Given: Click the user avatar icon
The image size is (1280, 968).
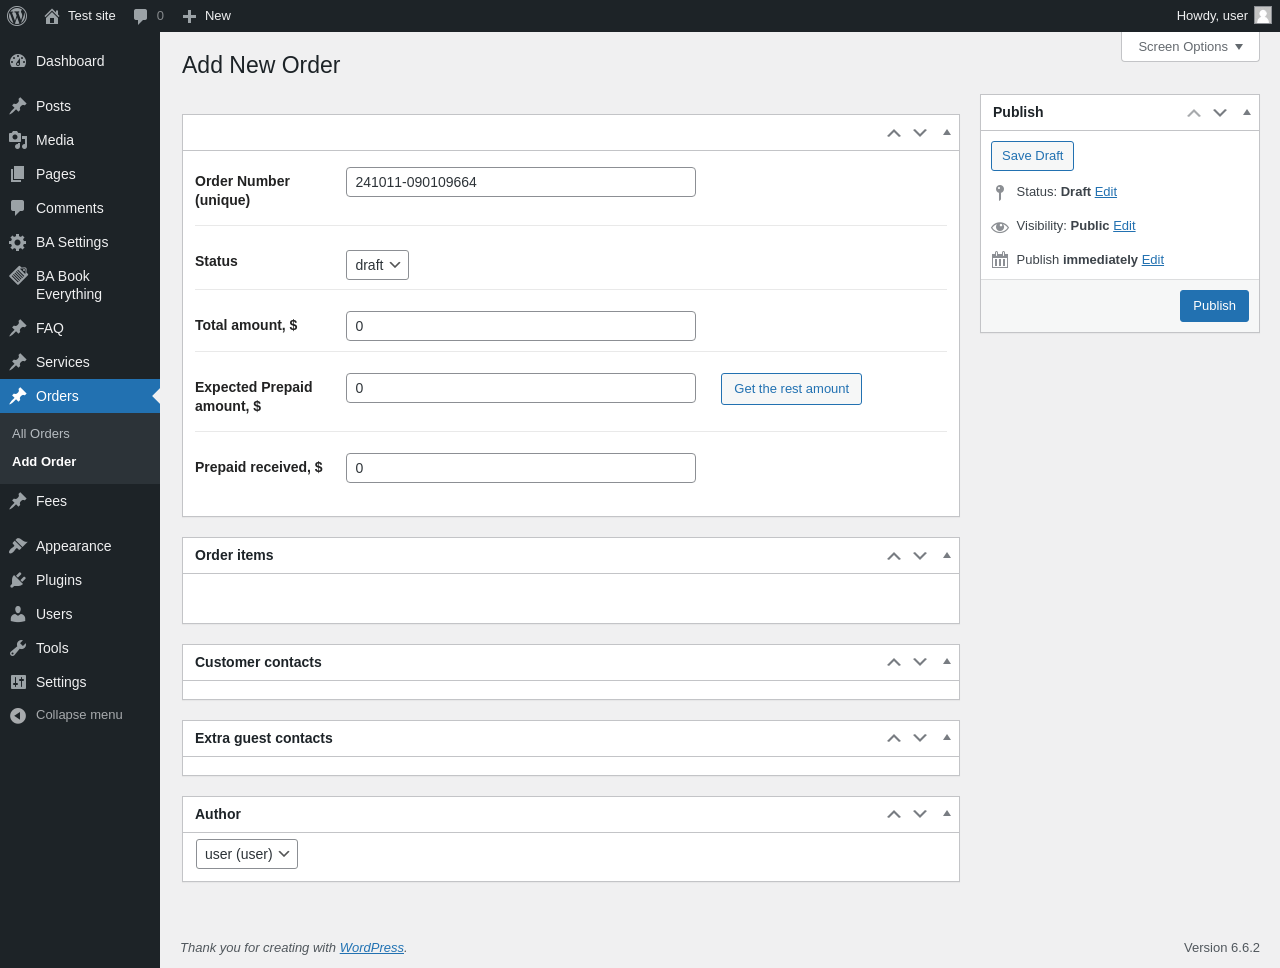Looking at the screenshot, I should click(x=1263, y=15).
